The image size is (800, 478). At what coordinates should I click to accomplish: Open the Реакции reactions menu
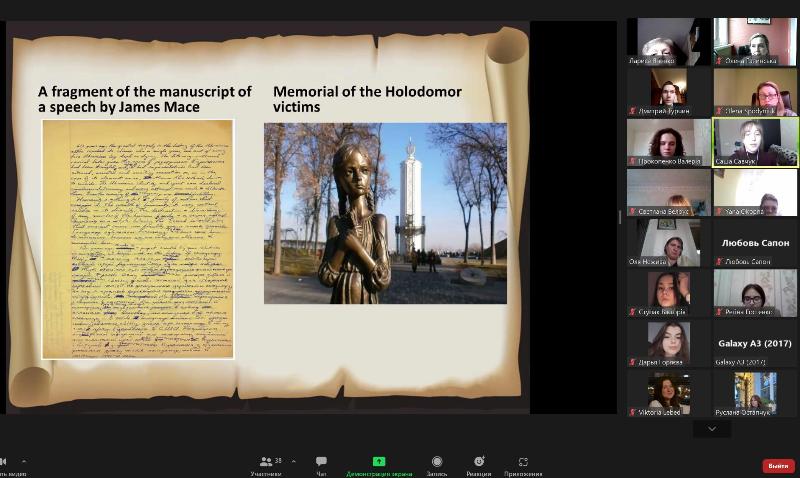pos(479,465)
